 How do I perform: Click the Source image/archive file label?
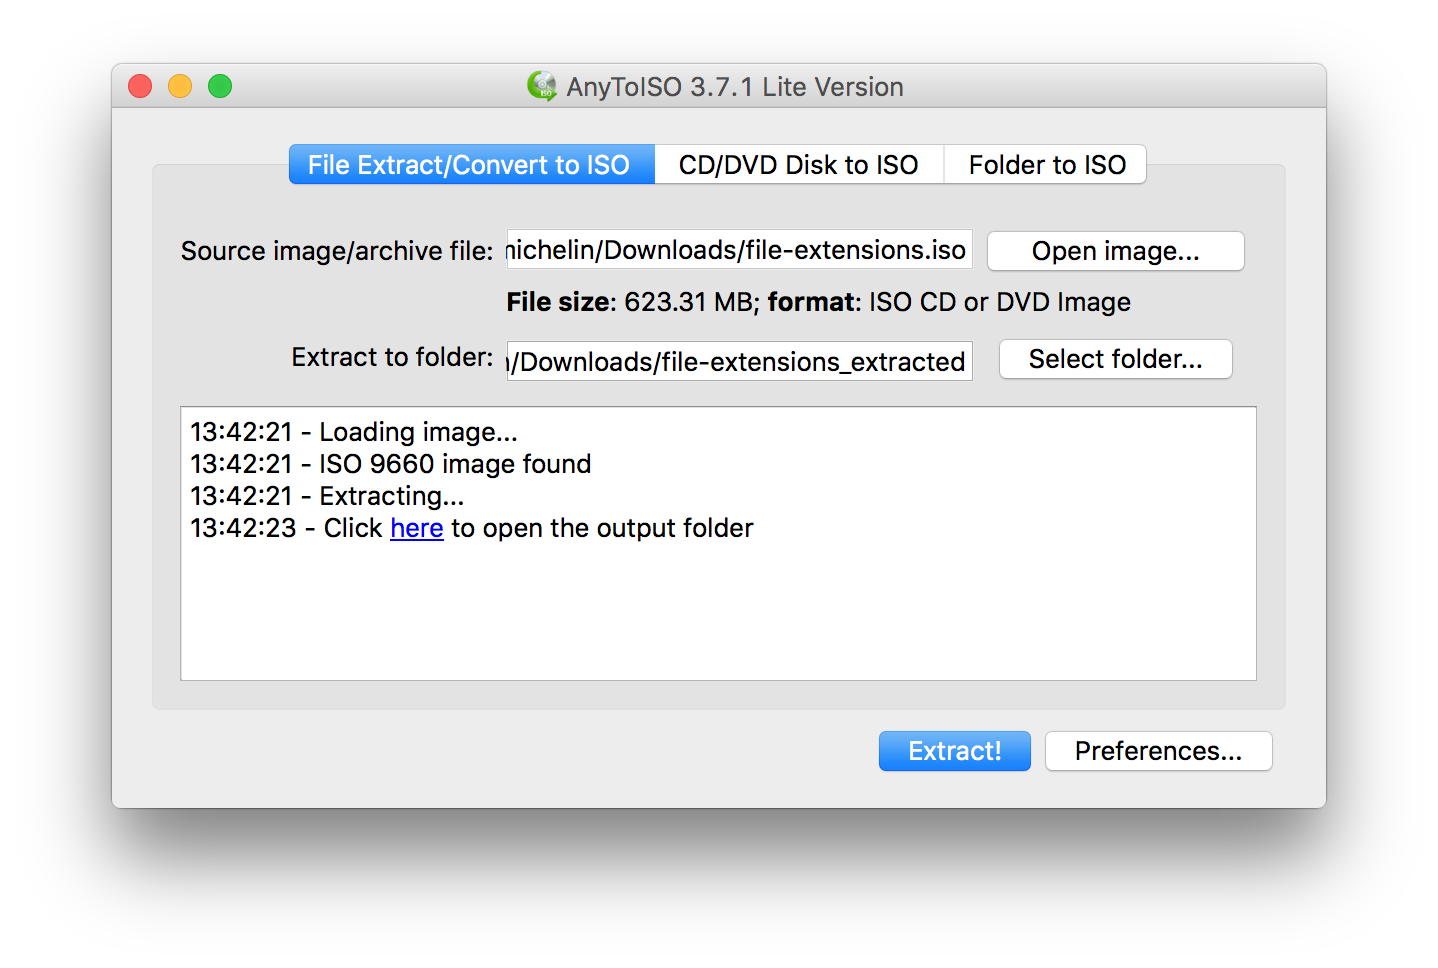click(337, 251)
